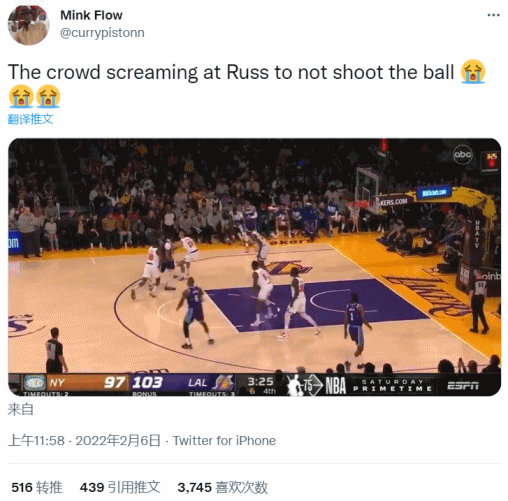This screenshot has width=508, height=501.
Task: Click the Knicks NY logo on scoreboard
Action: (x=35, y=383)
